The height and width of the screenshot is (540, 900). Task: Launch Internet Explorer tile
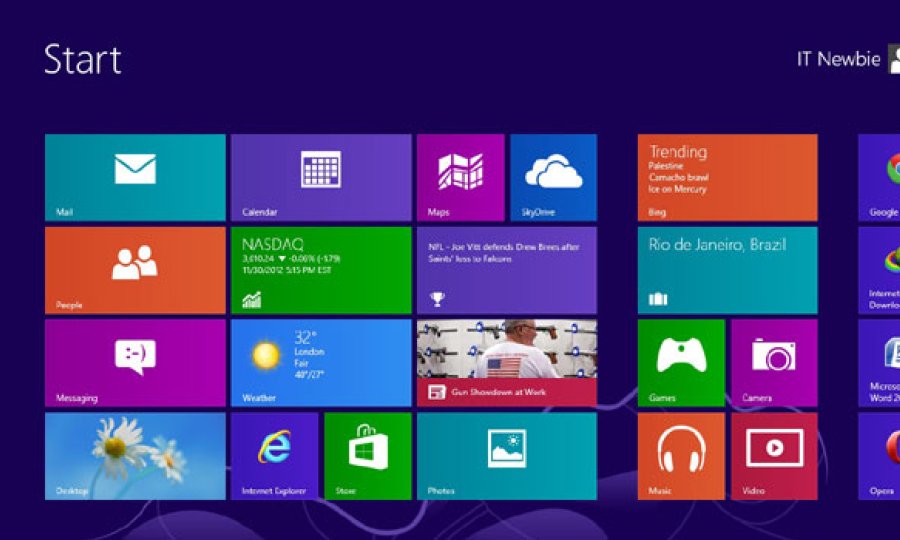(274, 456)
